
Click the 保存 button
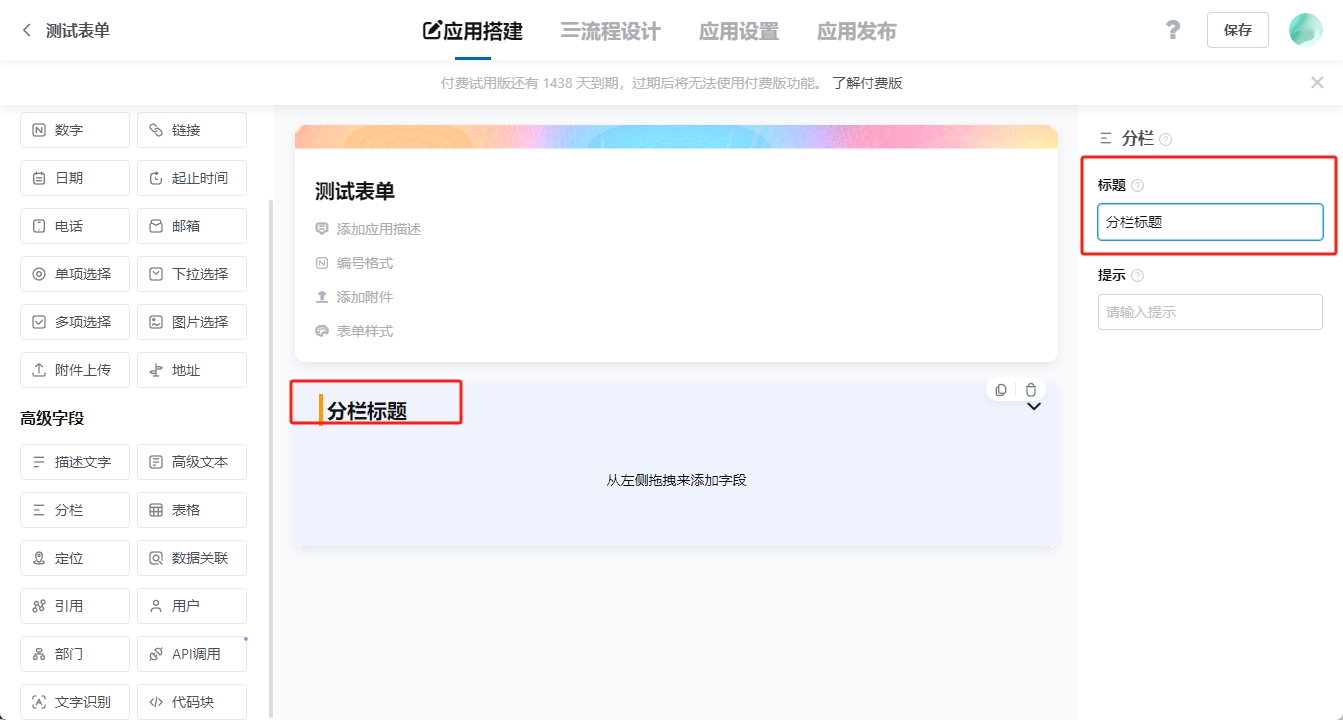coord(1237,30)
